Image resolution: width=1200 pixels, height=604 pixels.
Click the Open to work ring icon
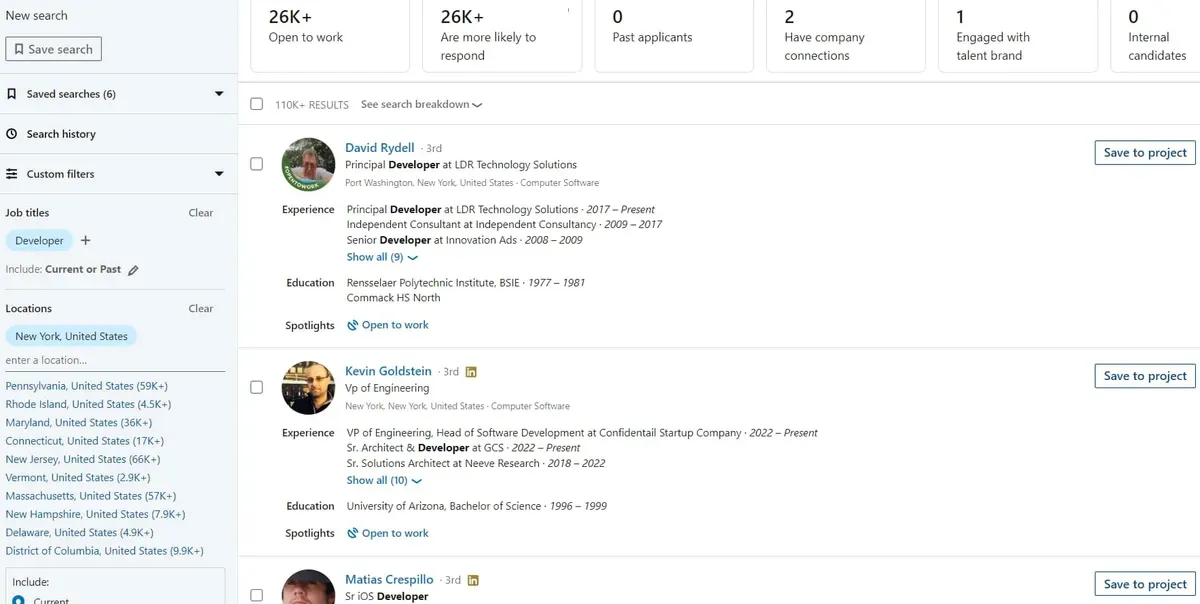click(352, 324)
